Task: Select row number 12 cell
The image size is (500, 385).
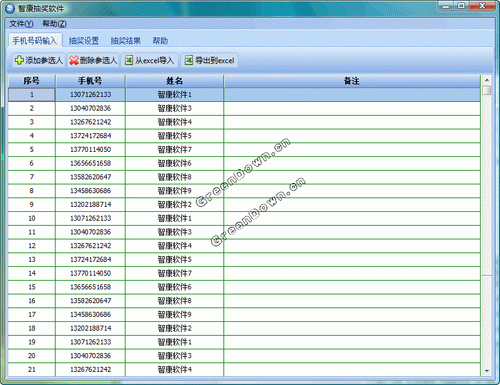Action: click(x=32, y=246)
